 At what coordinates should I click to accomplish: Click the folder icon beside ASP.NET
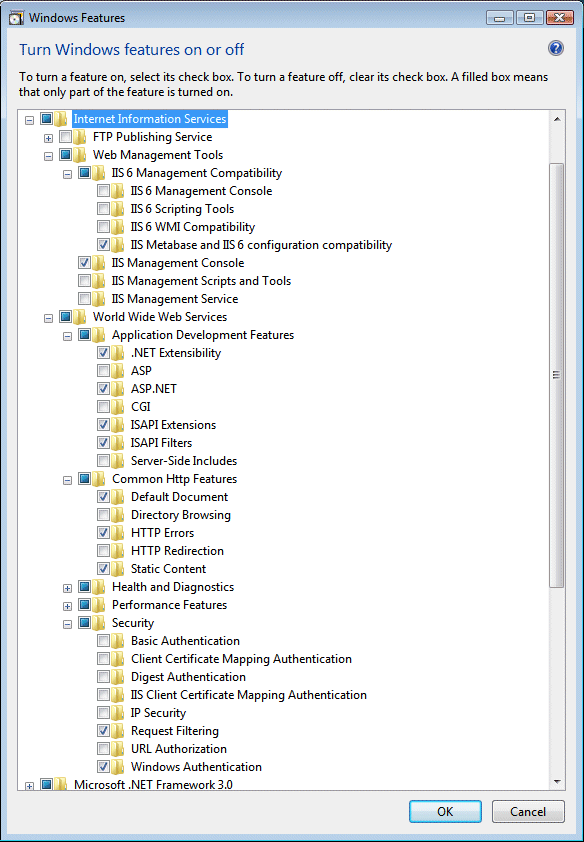[x=118, y=388]
